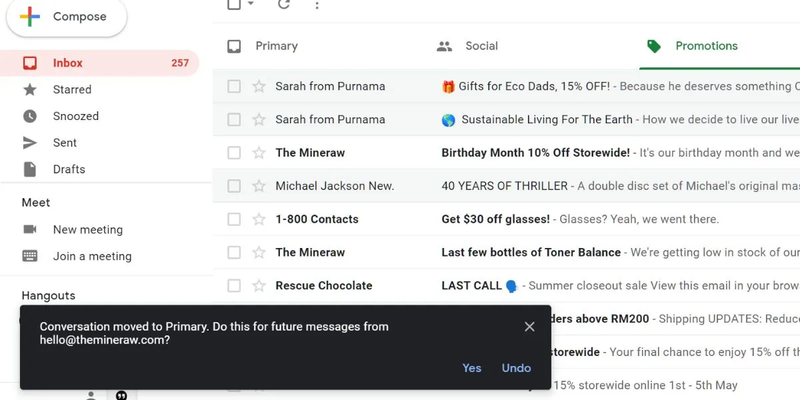
Task: Star the Rescue Chocolate email
Action: [259, 285]
